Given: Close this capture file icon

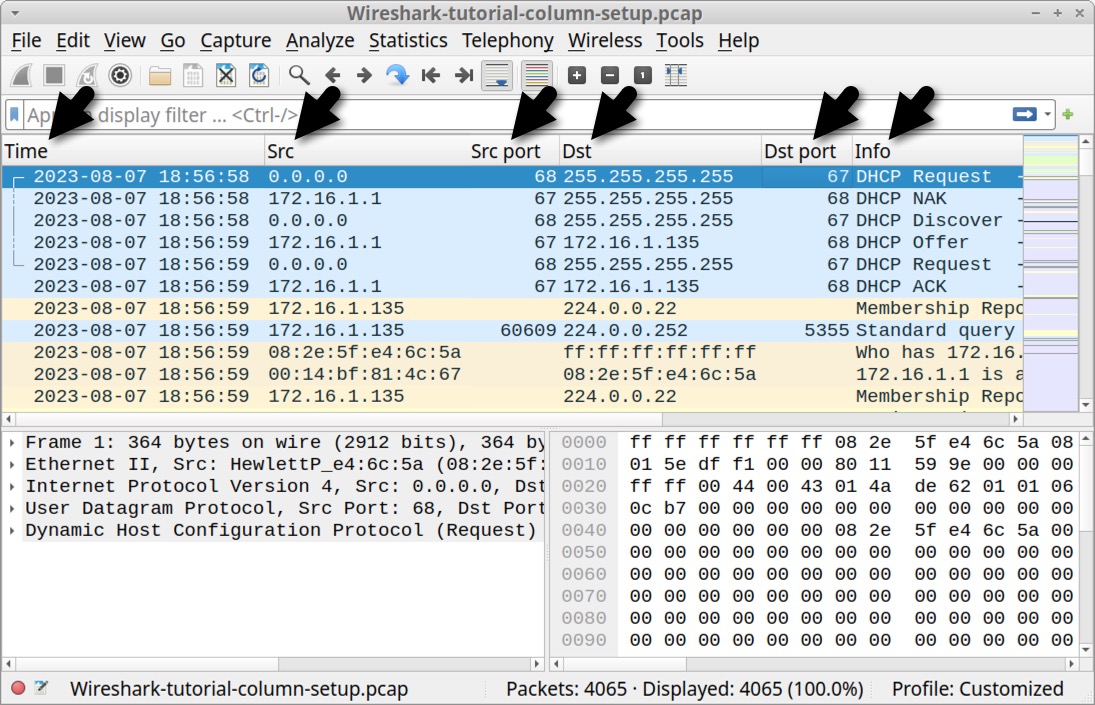Looking at the screenshot, I should coord(226,75).
